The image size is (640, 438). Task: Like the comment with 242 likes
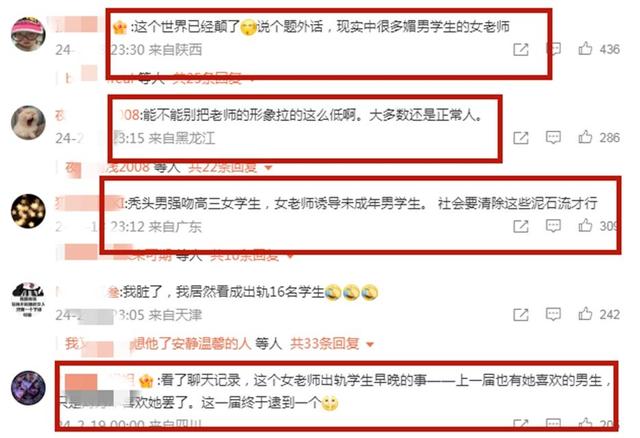(x=585, y=314)
